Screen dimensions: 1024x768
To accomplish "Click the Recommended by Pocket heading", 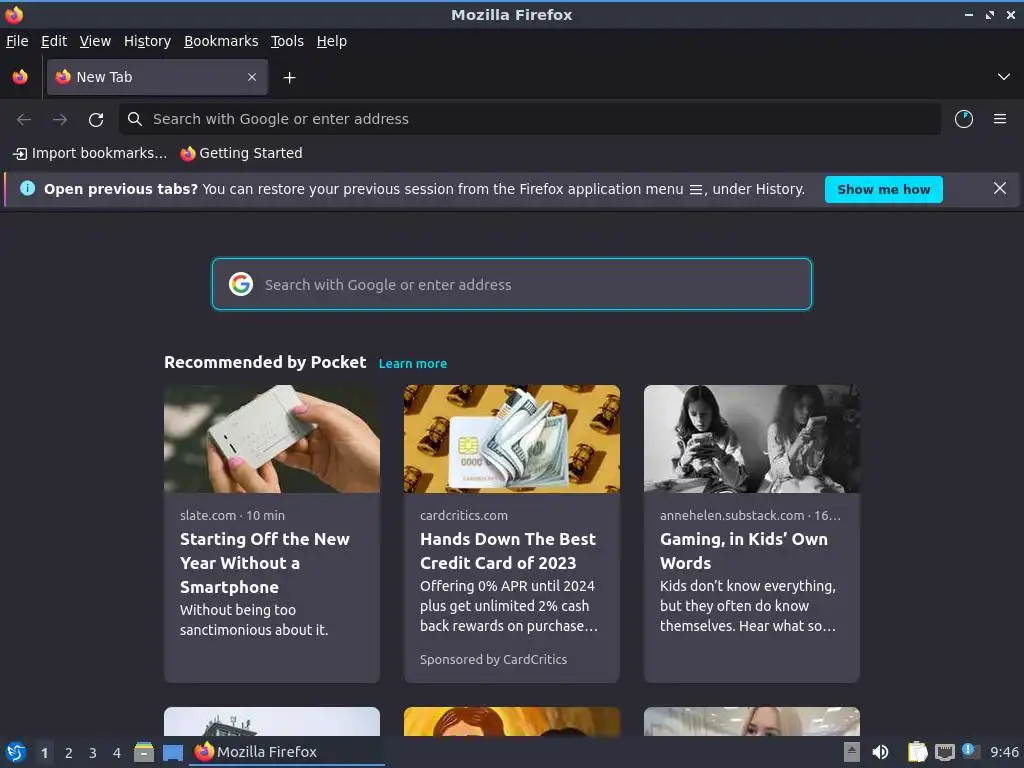I will (x=265, y=362).
